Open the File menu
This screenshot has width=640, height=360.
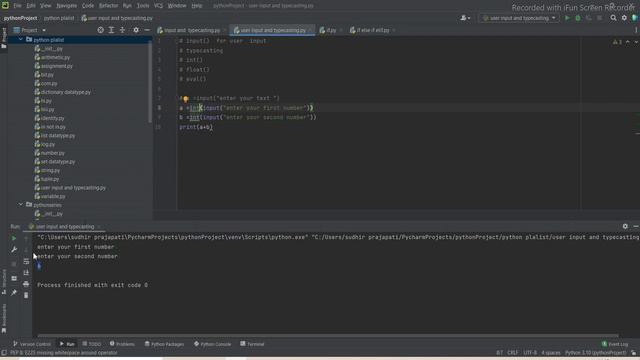click(x=17, y=6)
